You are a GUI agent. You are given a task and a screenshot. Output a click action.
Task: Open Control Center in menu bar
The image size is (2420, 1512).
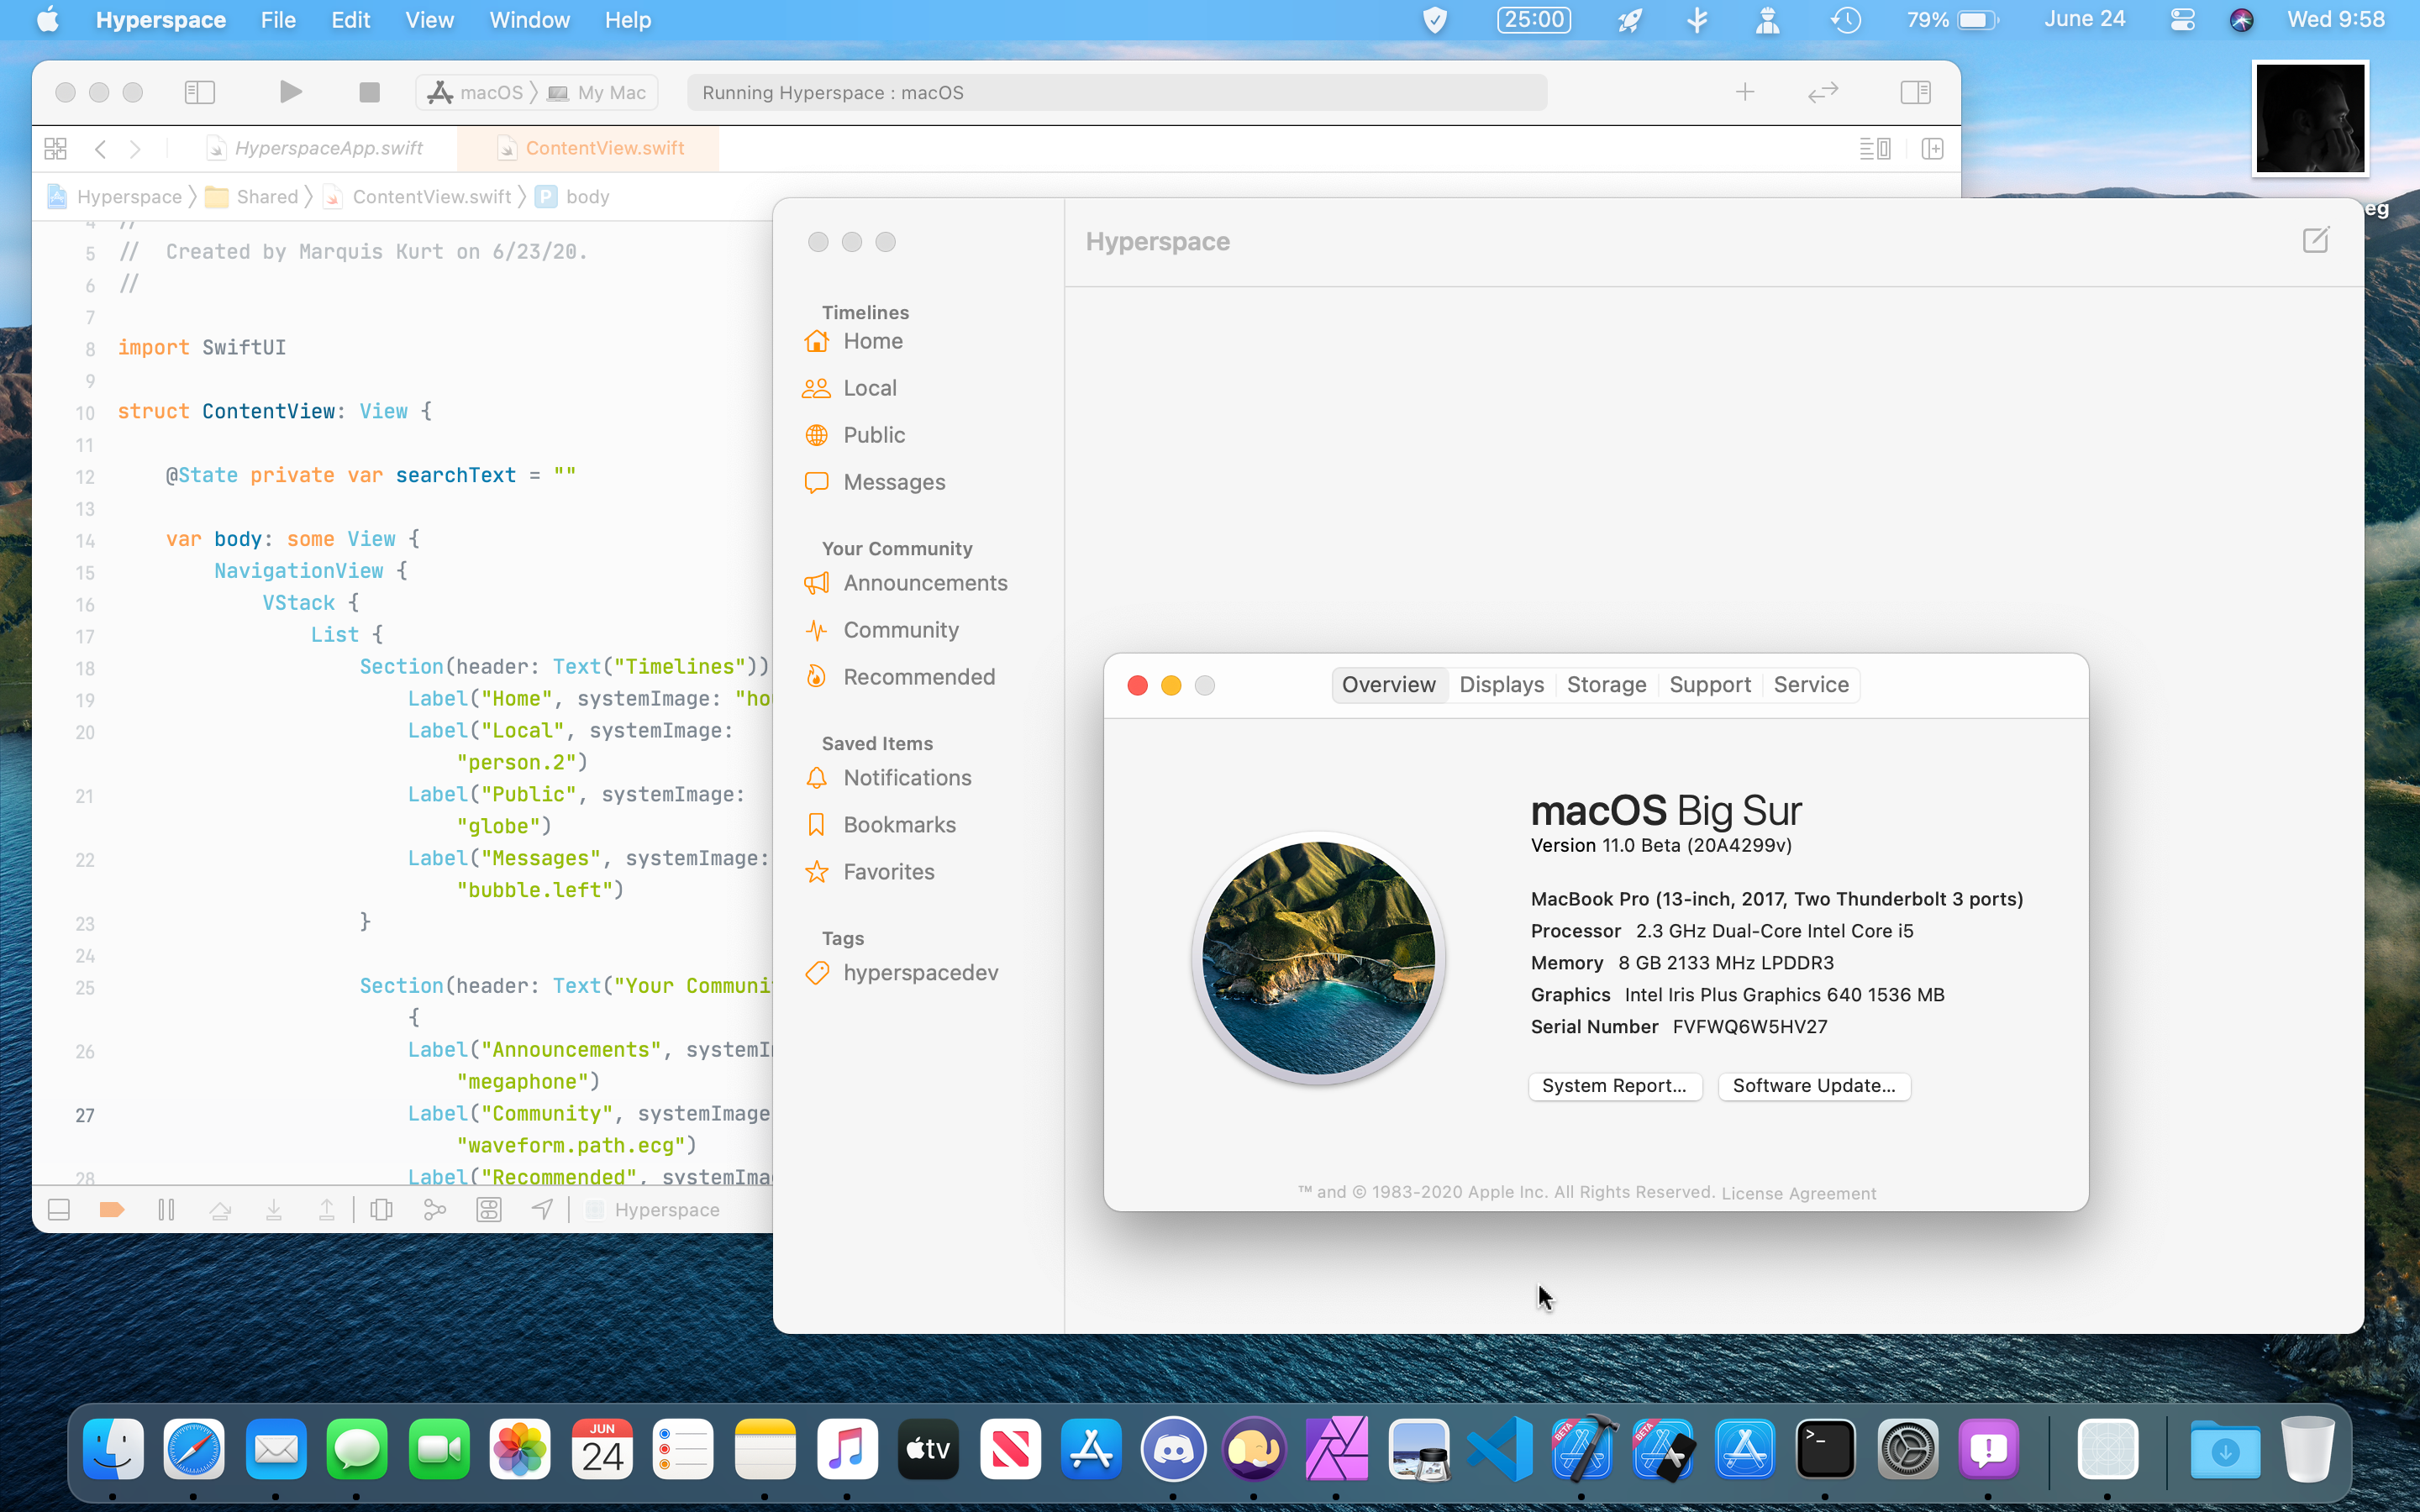tap(2182, 20)
